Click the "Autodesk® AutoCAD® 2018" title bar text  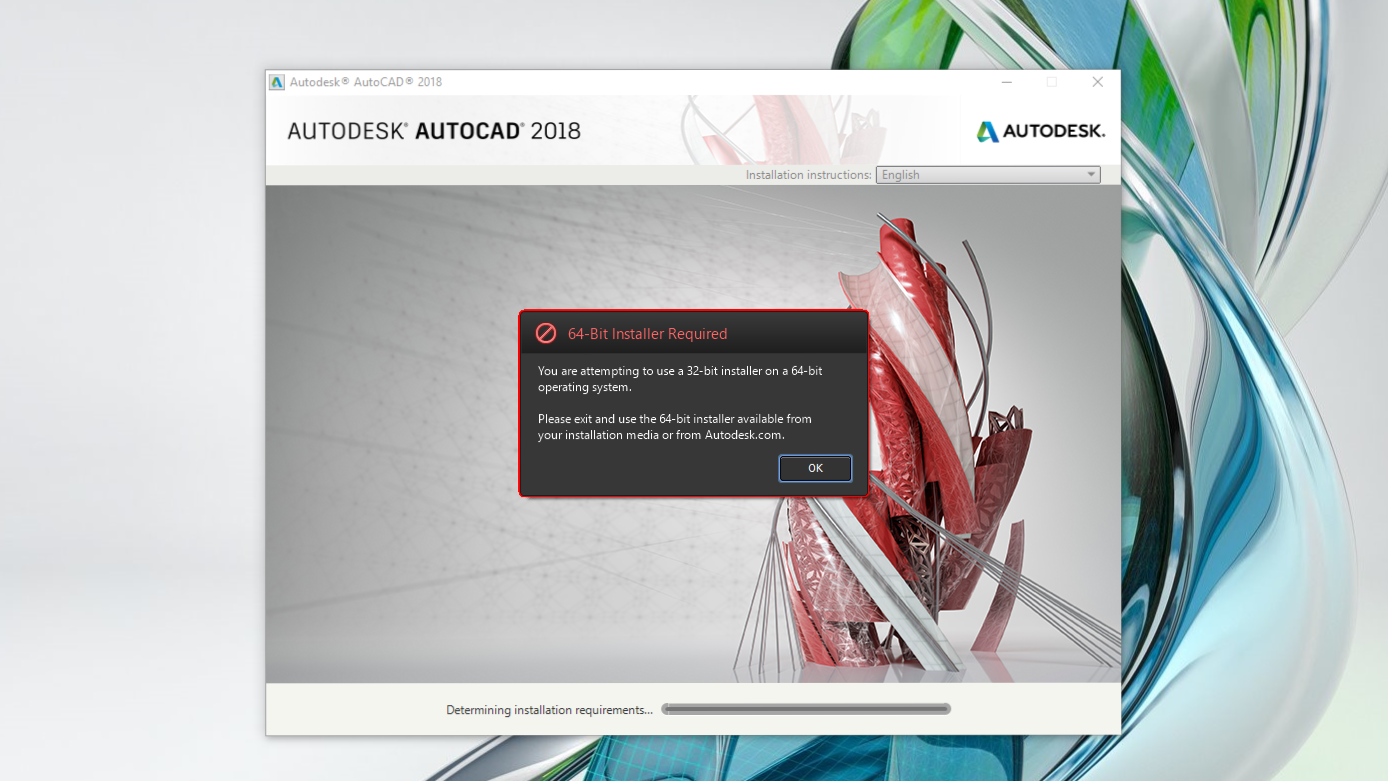(x=366, y=82)
